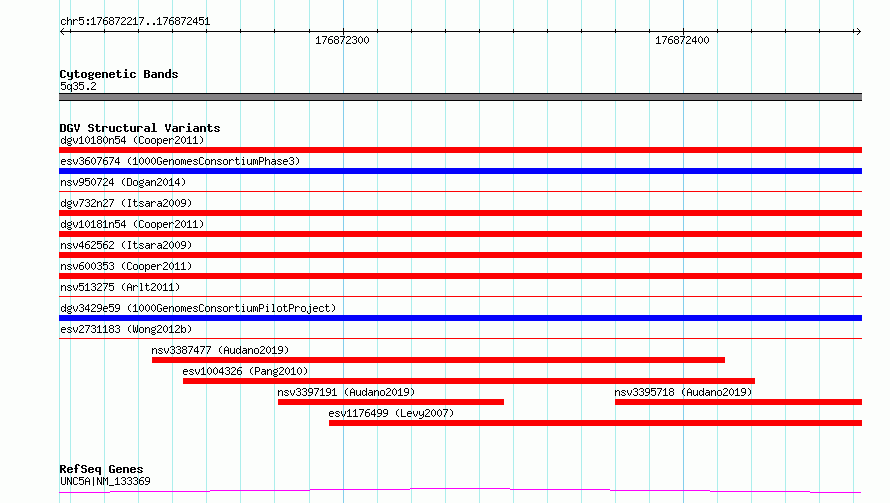Click the right arrow end of the ruler
This screenshot has width=890, height=503.
coord(858,32)
